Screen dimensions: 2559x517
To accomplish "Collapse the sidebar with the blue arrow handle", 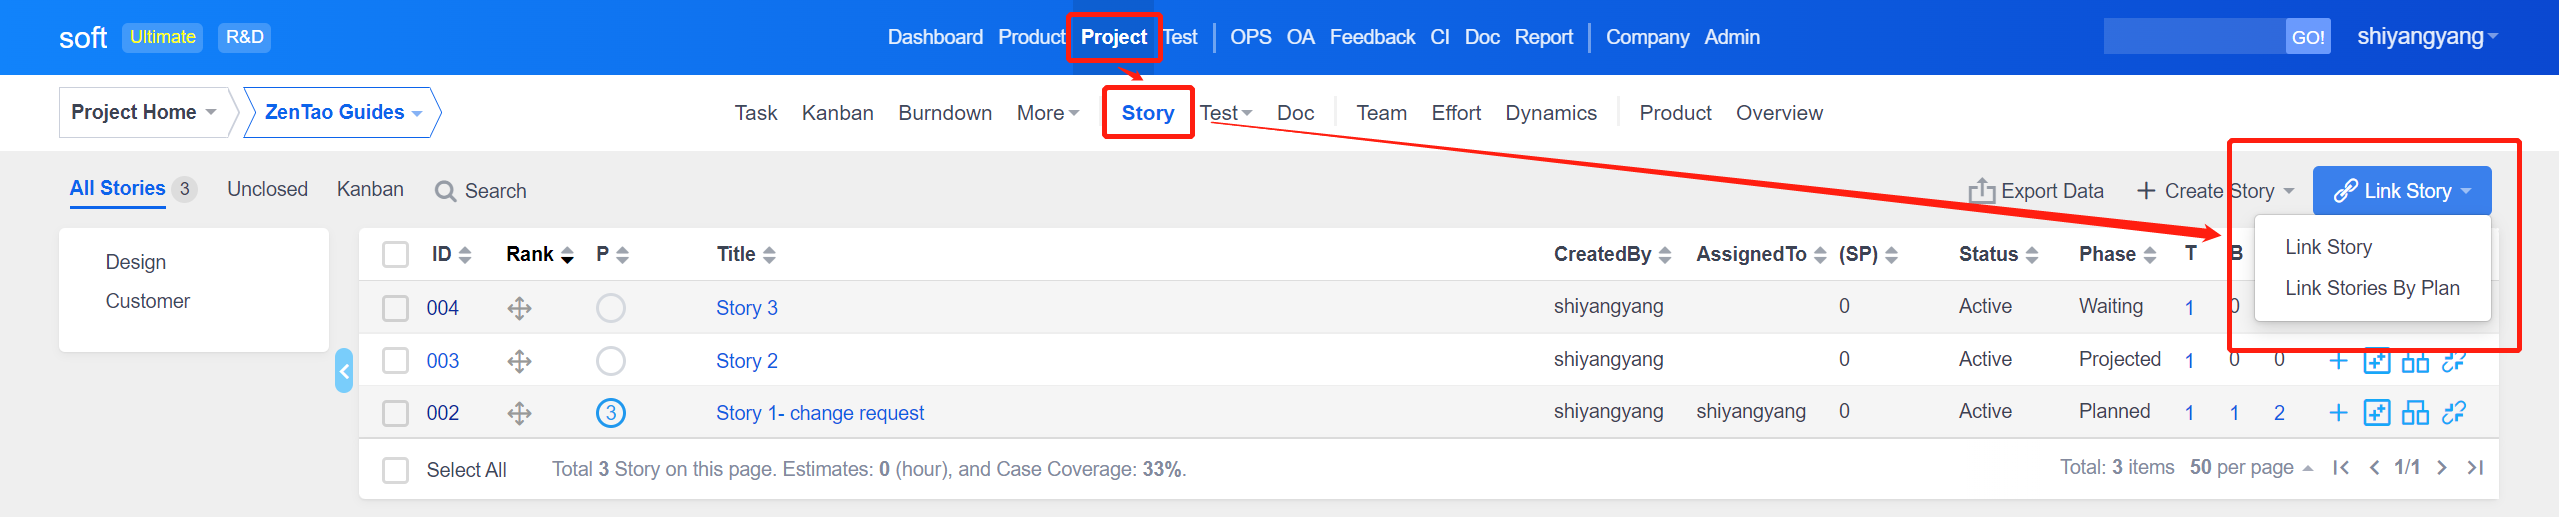I will (x=344, y=372).
